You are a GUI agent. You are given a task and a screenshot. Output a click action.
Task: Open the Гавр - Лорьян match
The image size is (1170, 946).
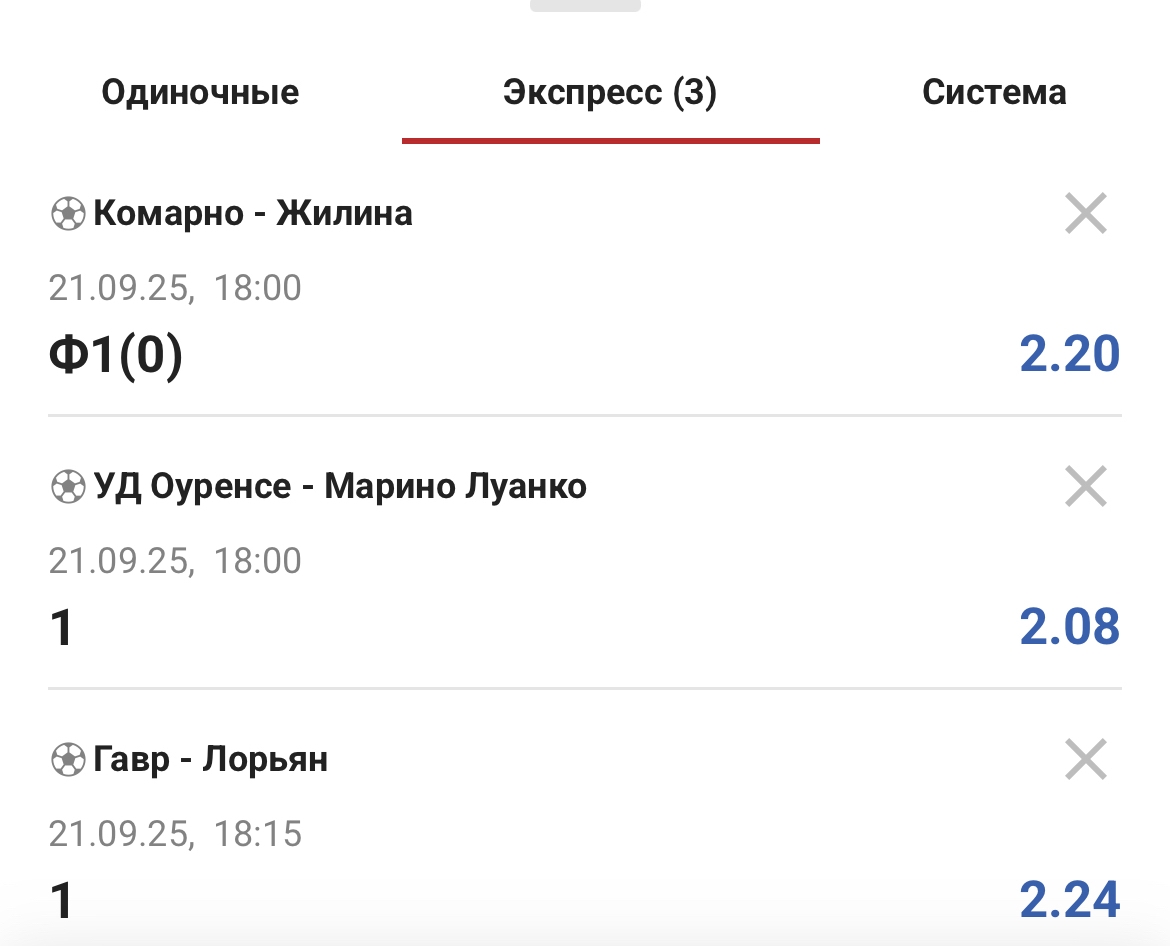tap(210, 760)
